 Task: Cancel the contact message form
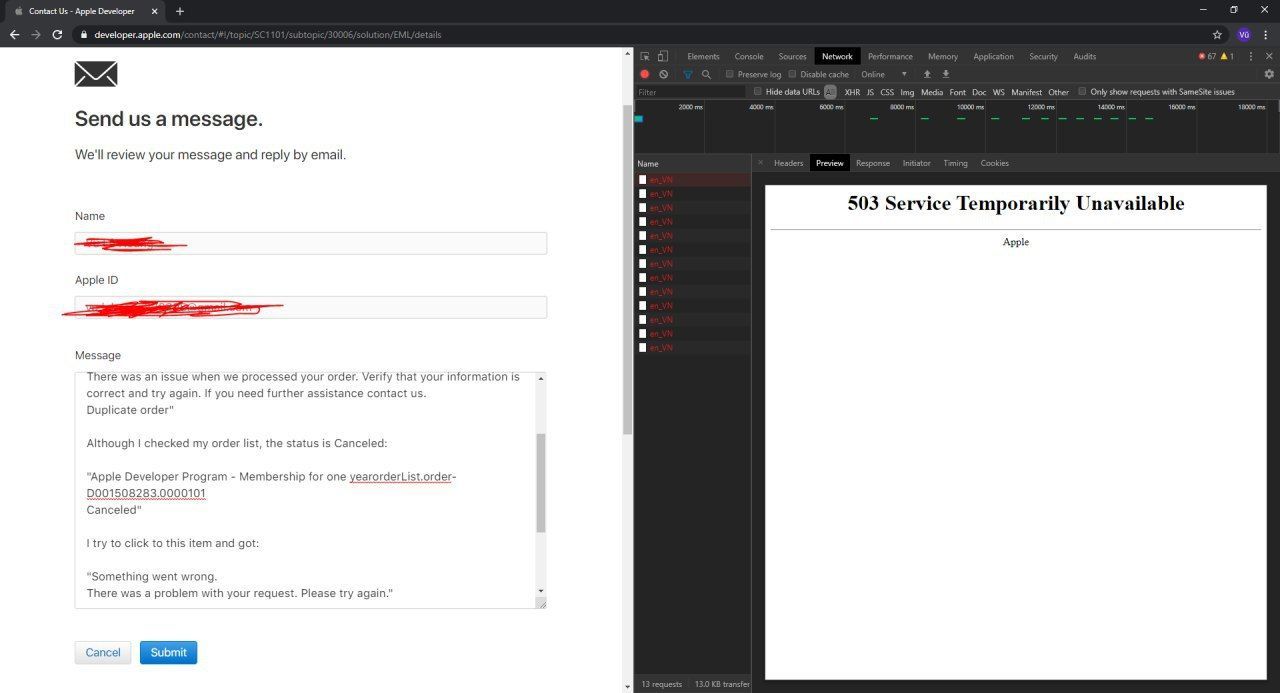[x=103, y=652]
